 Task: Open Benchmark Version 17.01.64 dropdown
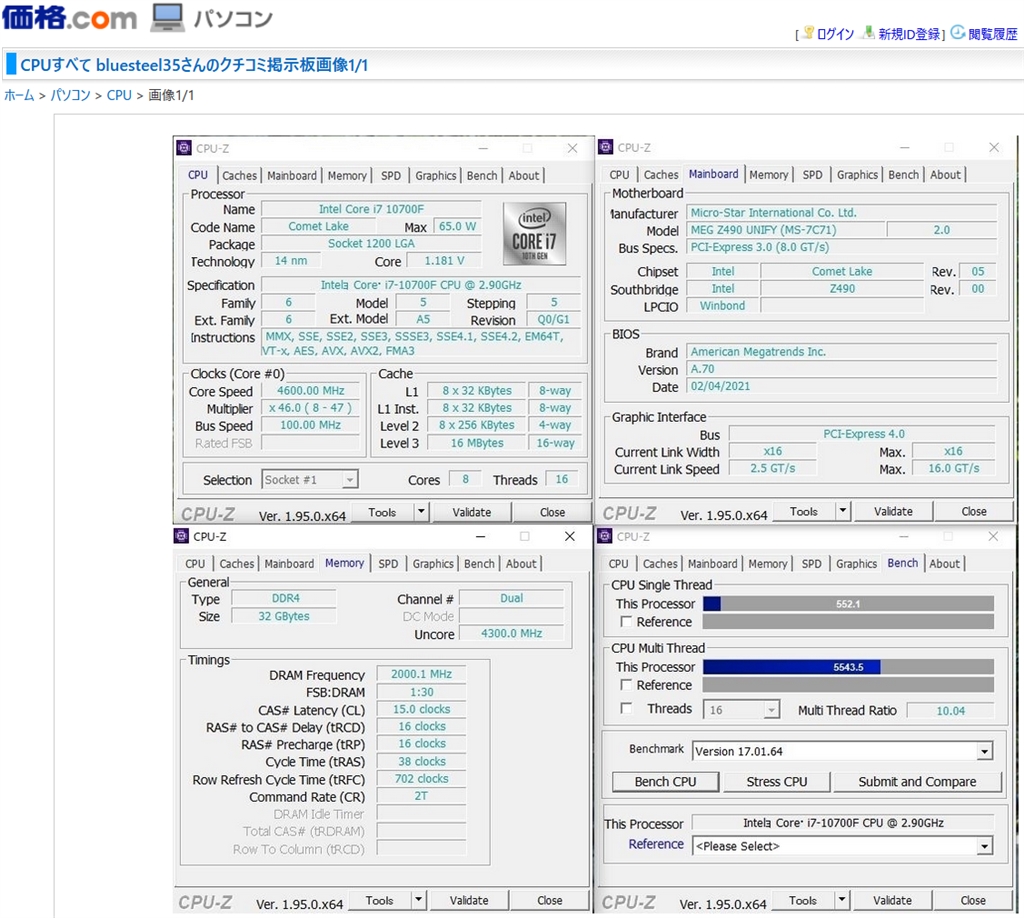click(842, 752)
